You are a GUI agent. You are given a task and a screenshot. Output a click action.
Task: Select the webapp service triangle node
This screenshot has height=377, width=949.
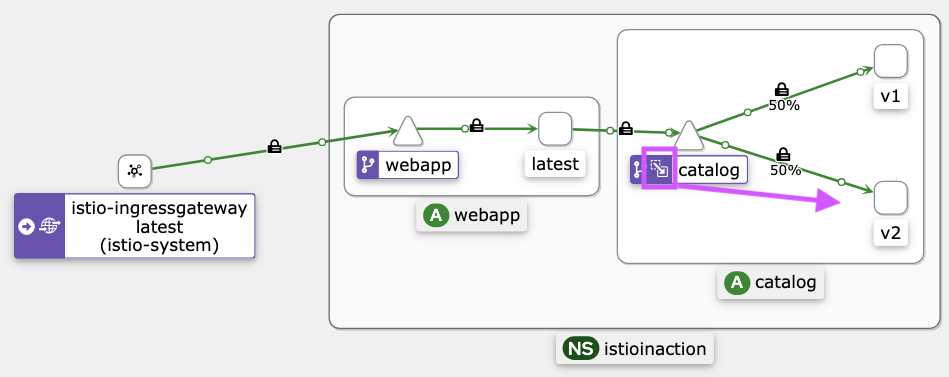[x=407, y=131]
